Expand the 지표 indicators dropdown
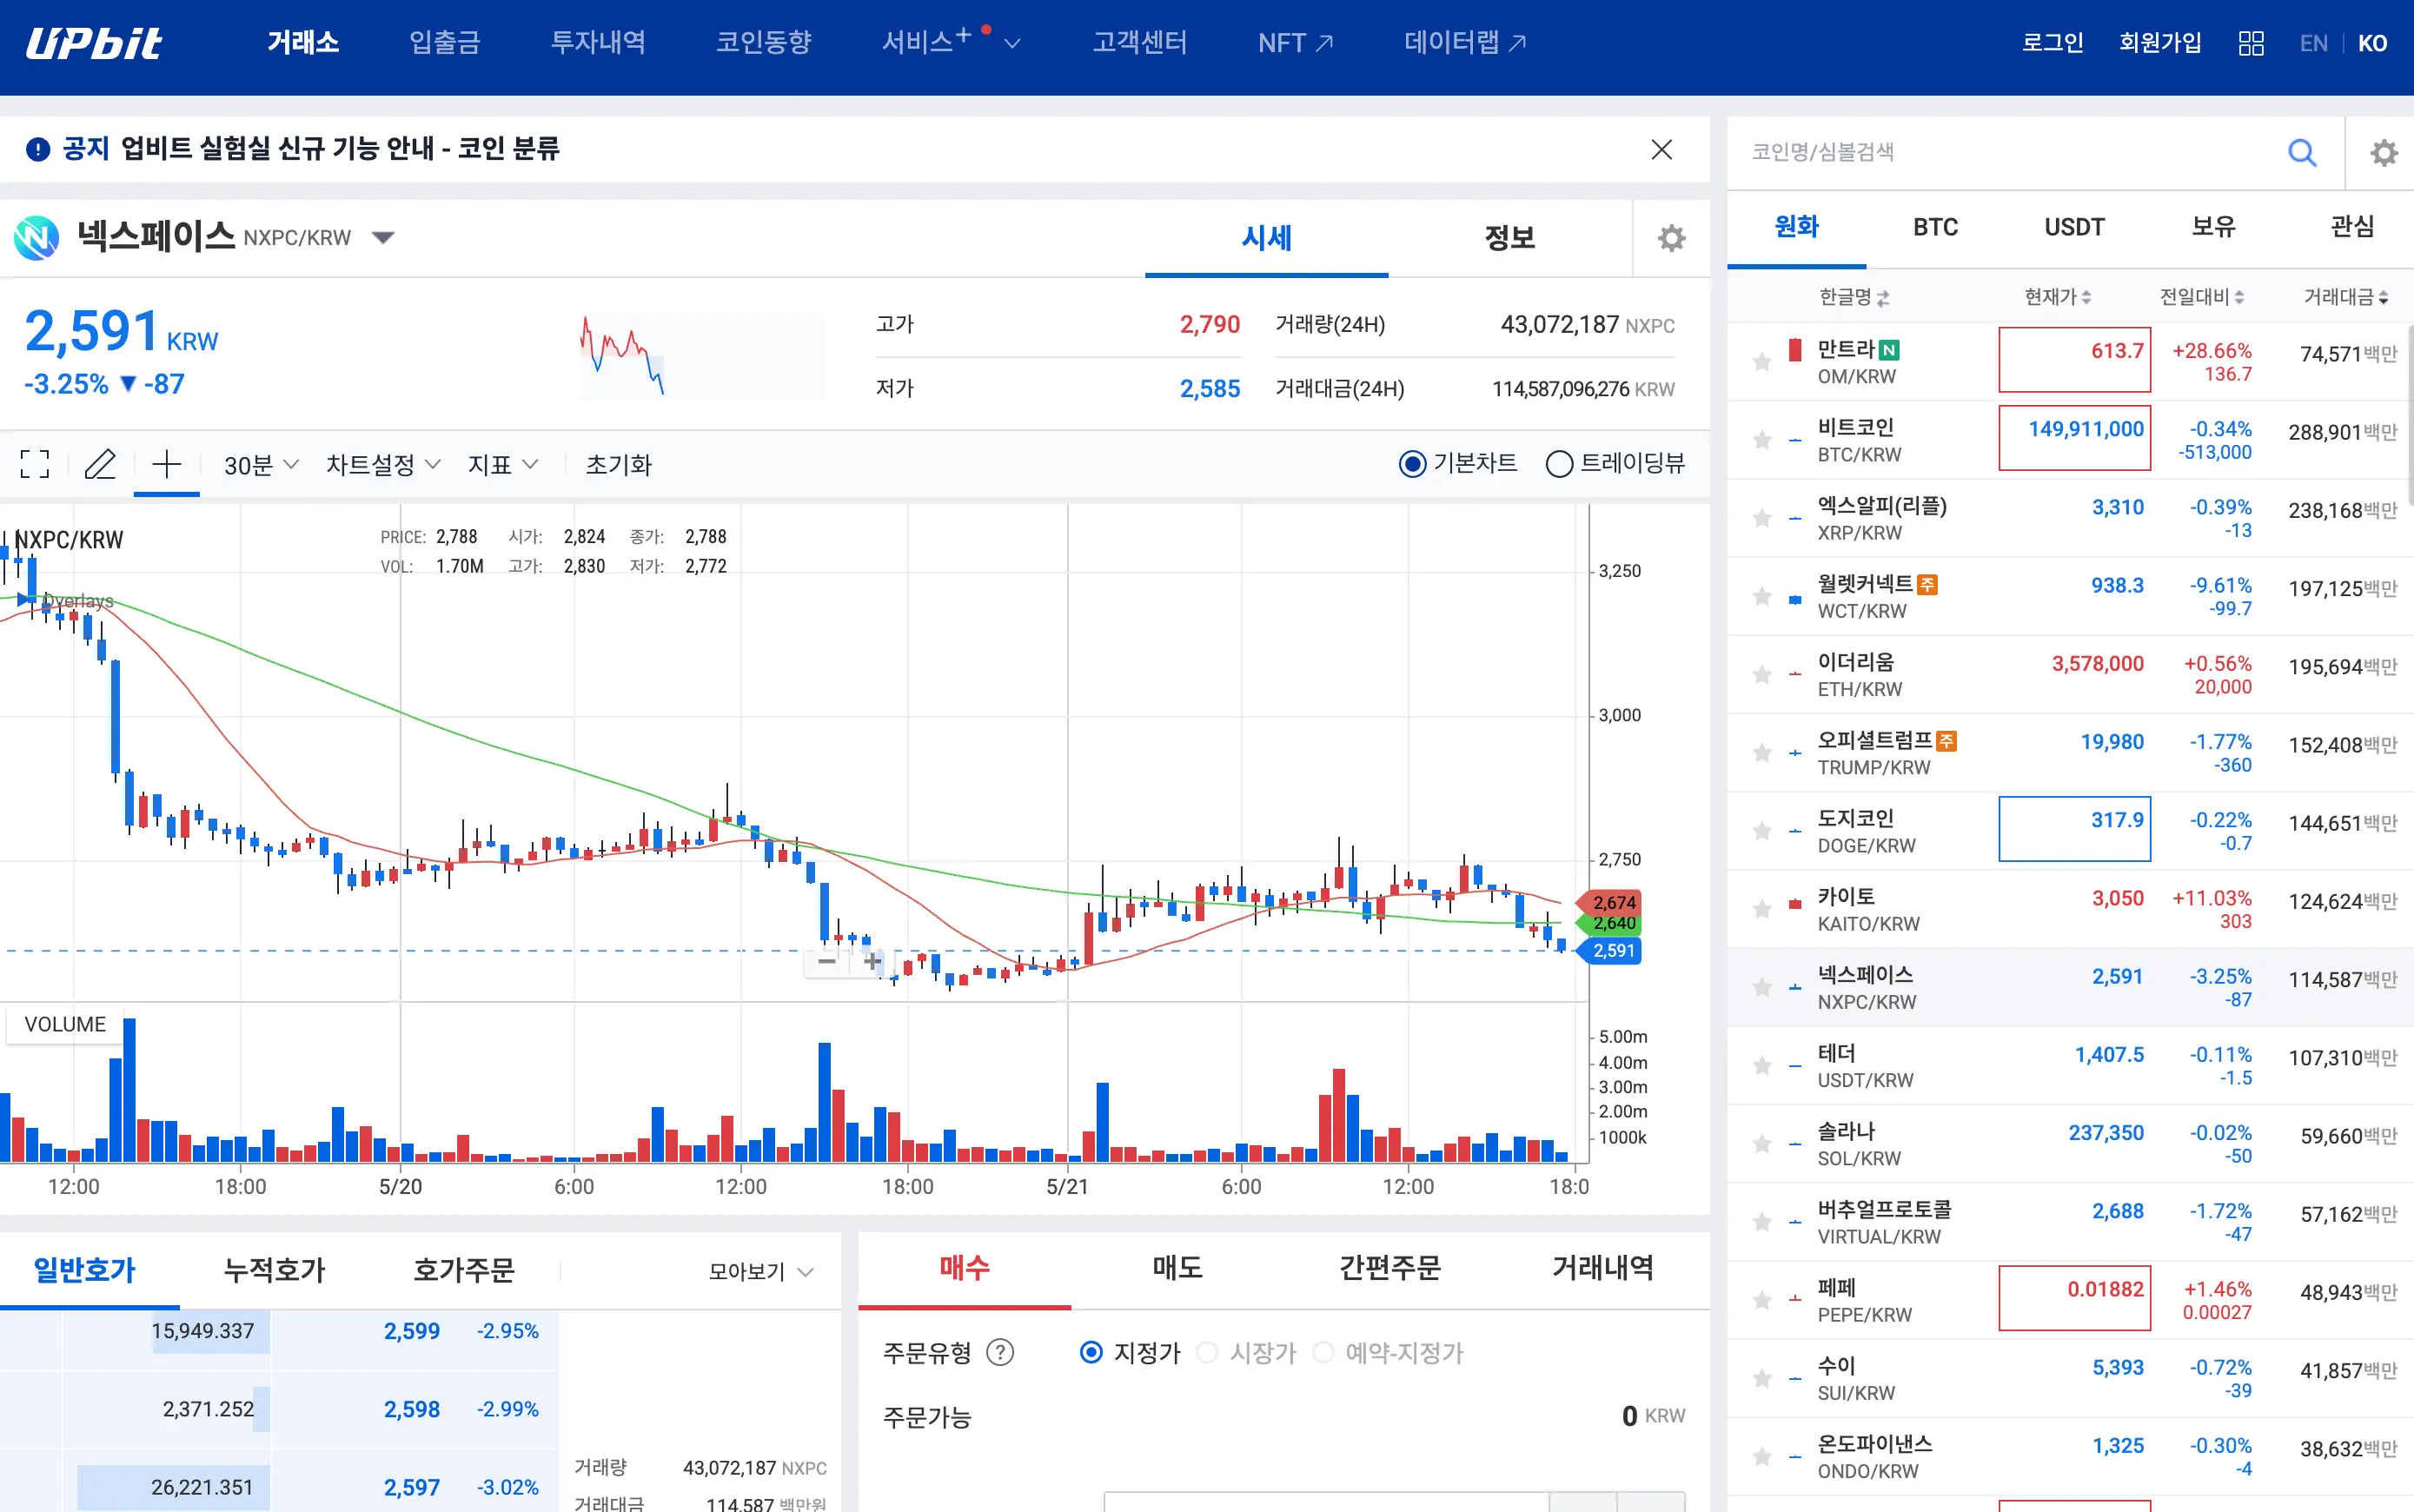 (x=503, y=465)
